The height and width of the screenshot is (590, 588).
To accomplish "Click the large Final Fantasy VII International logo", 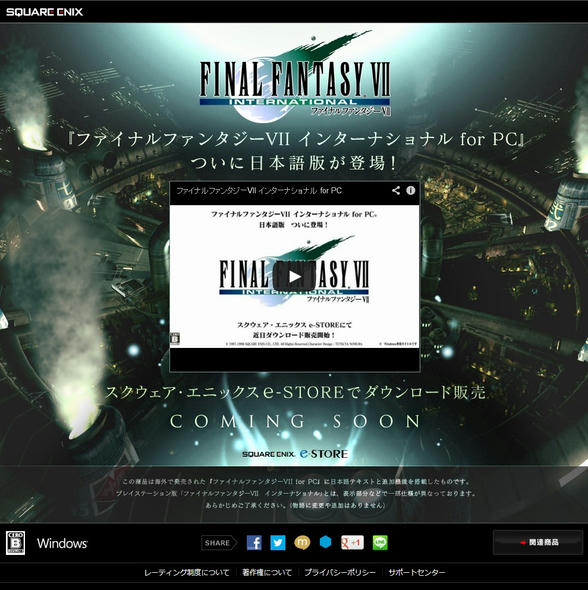I will [295, 77].
